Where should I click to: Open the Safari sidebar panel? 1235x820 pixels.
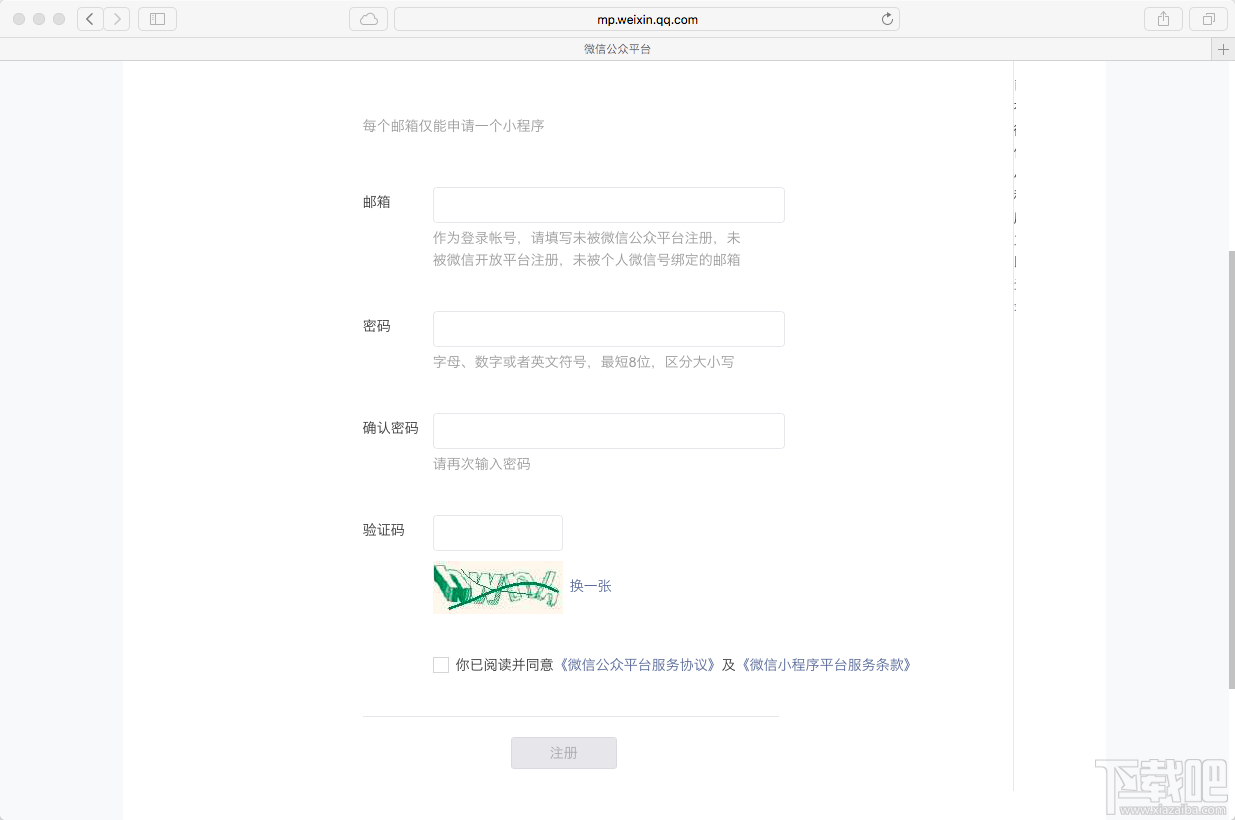156,18
